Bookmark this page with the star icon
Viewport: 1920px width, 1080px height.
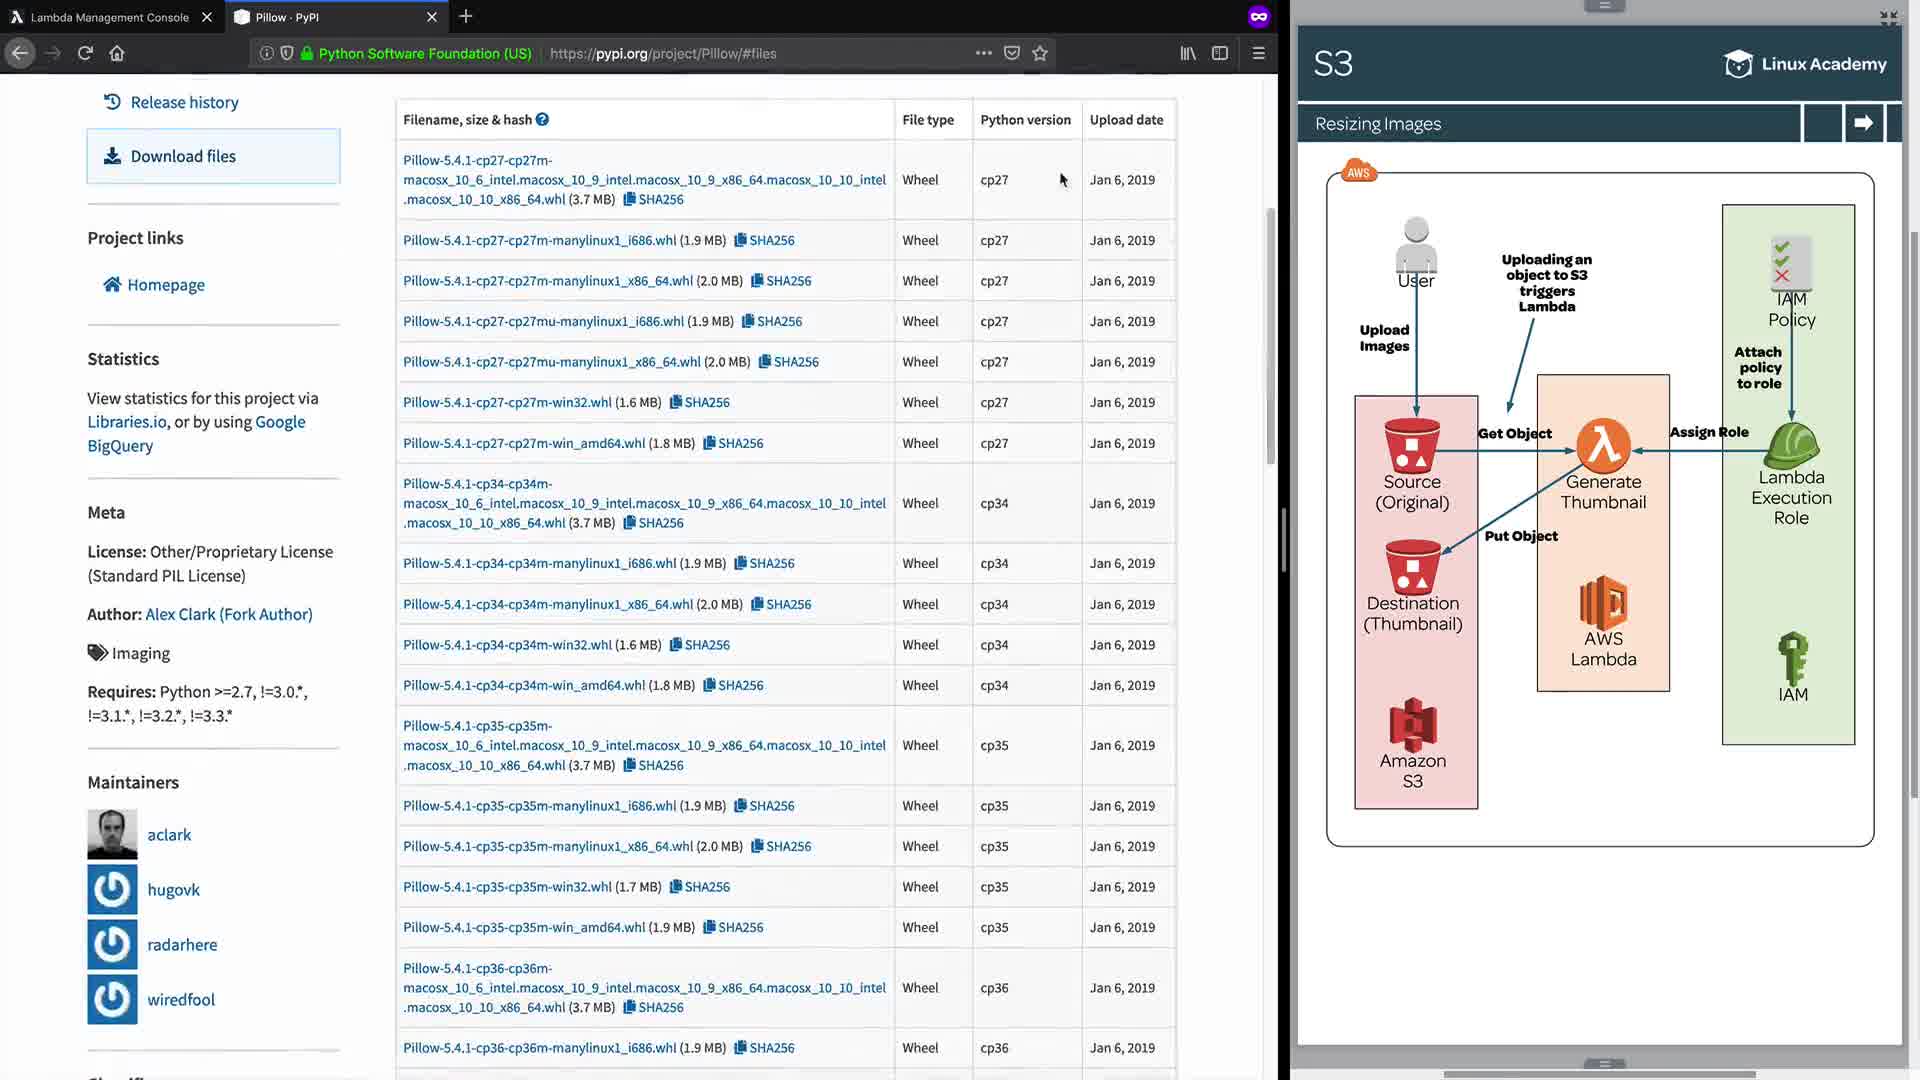pos(1040,53)
